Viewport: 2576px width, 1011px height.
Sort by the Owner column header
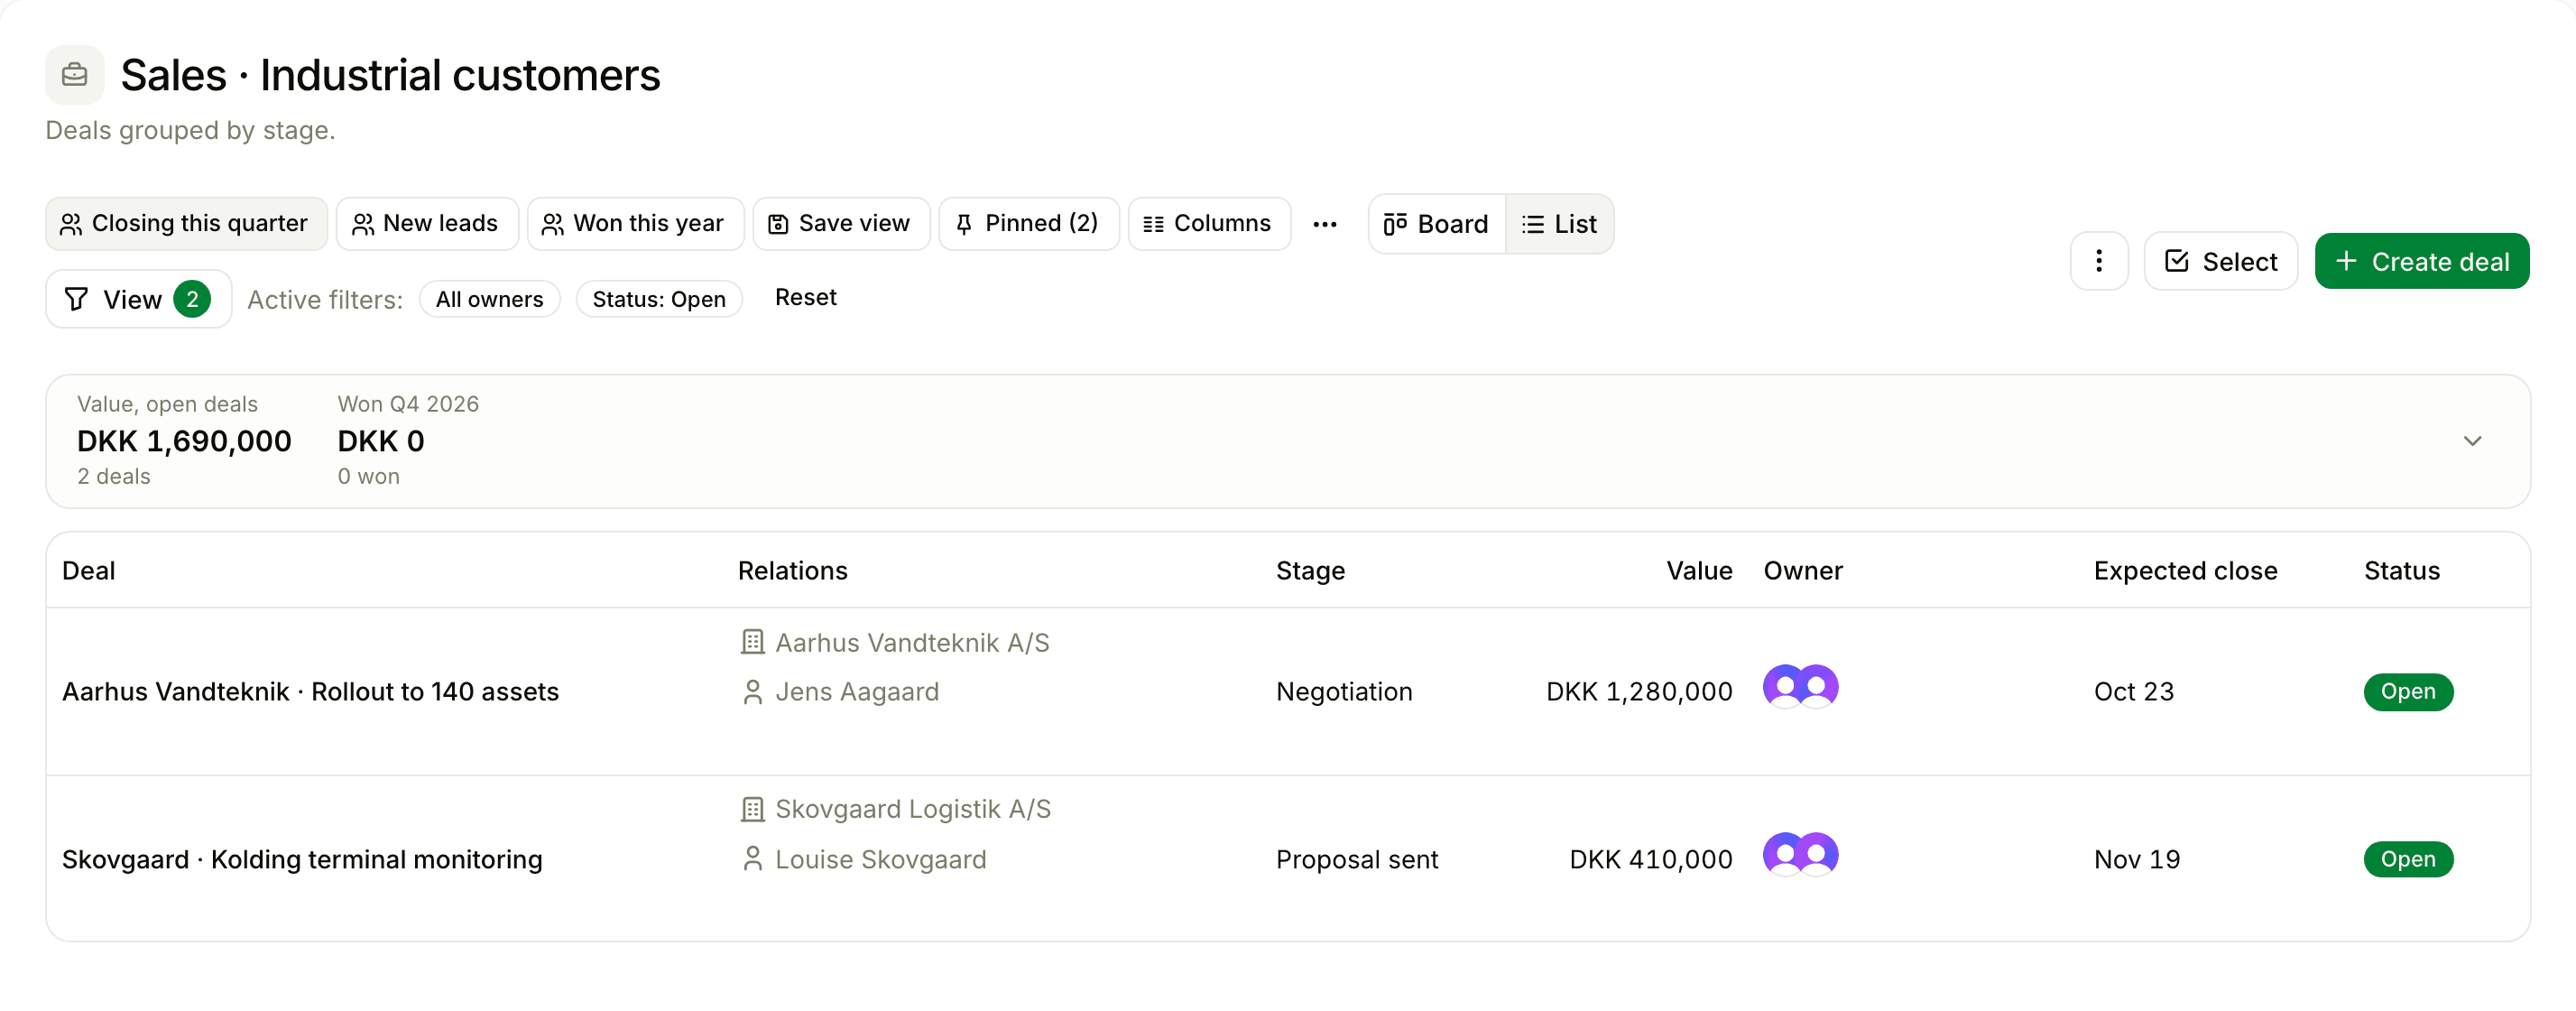click(x=1802, y=570)
